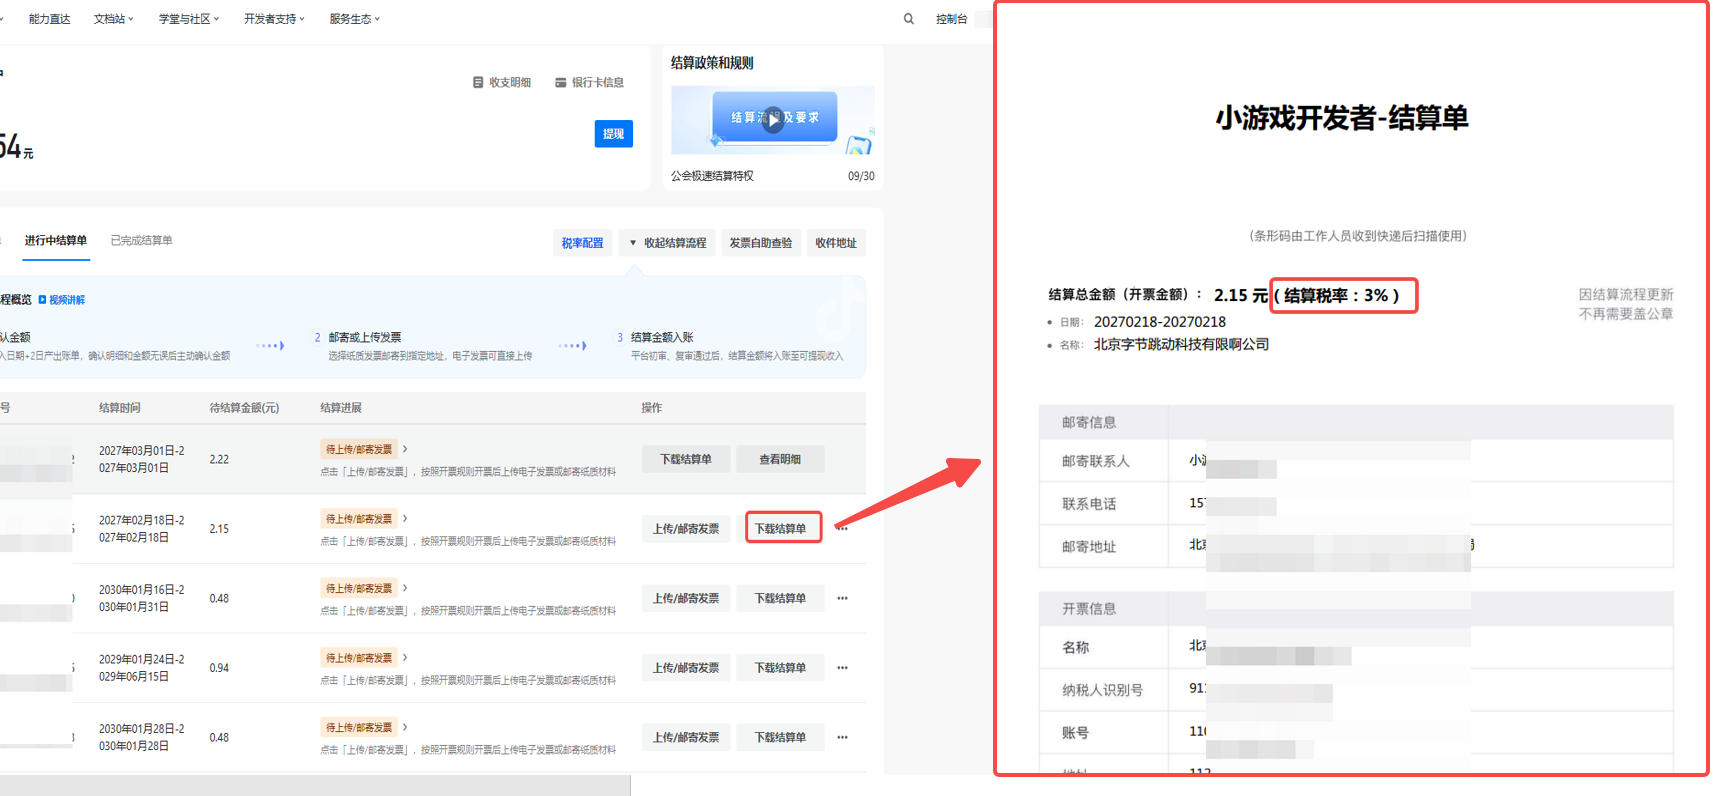This screenshot has width=1714, height=796.
Task: Play the 结算流程及要求 video
Action: click(773, 119)
